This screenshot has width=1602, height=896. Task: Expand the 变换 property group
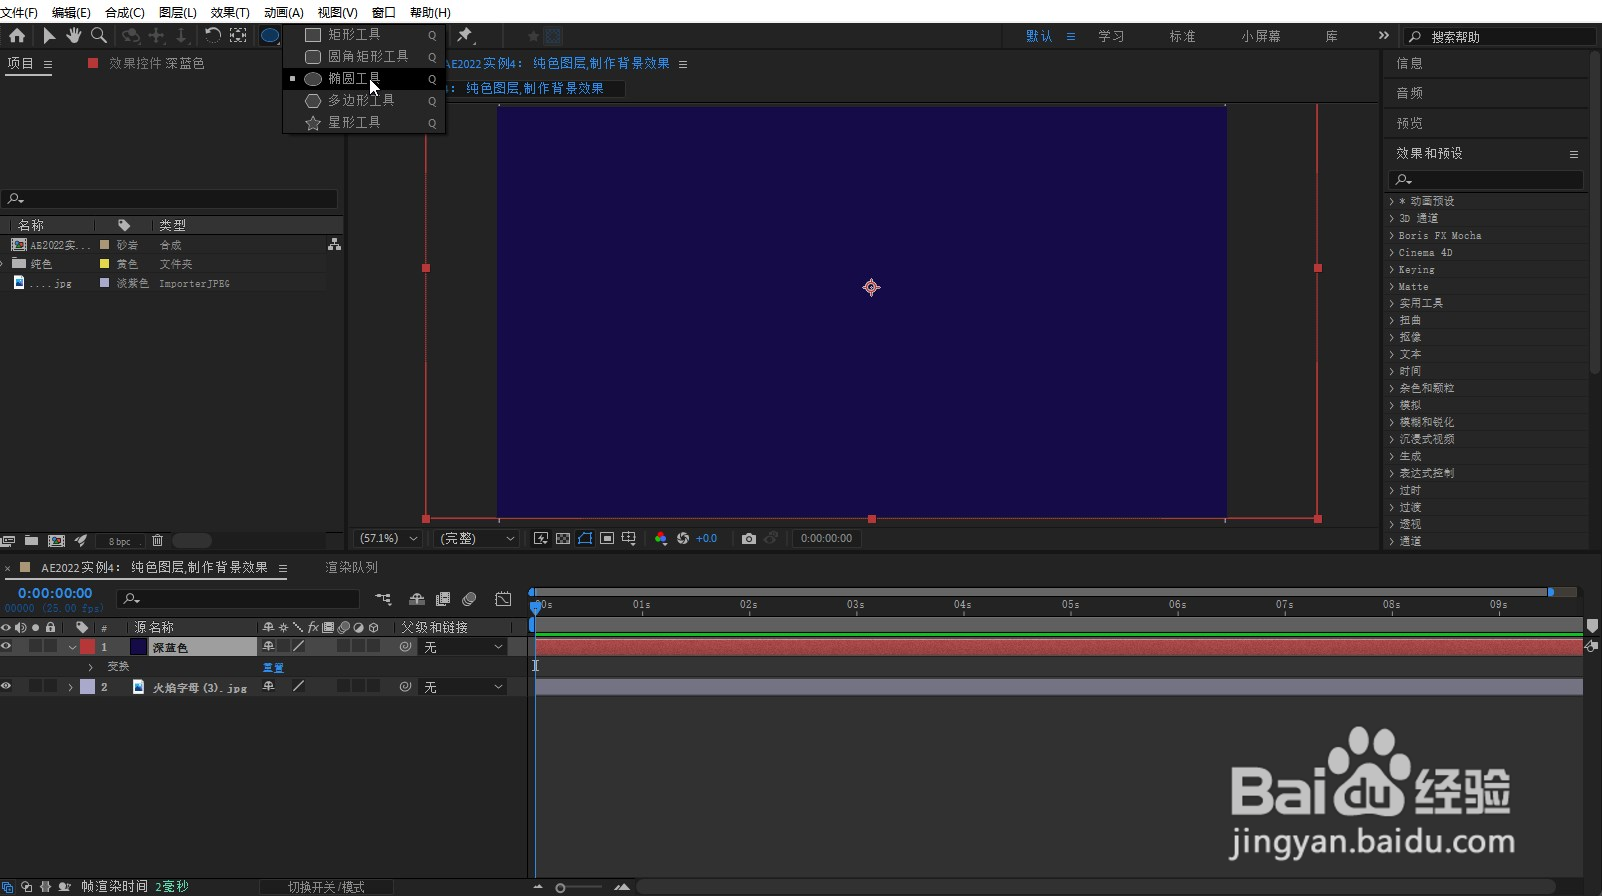tap(90, 667)
